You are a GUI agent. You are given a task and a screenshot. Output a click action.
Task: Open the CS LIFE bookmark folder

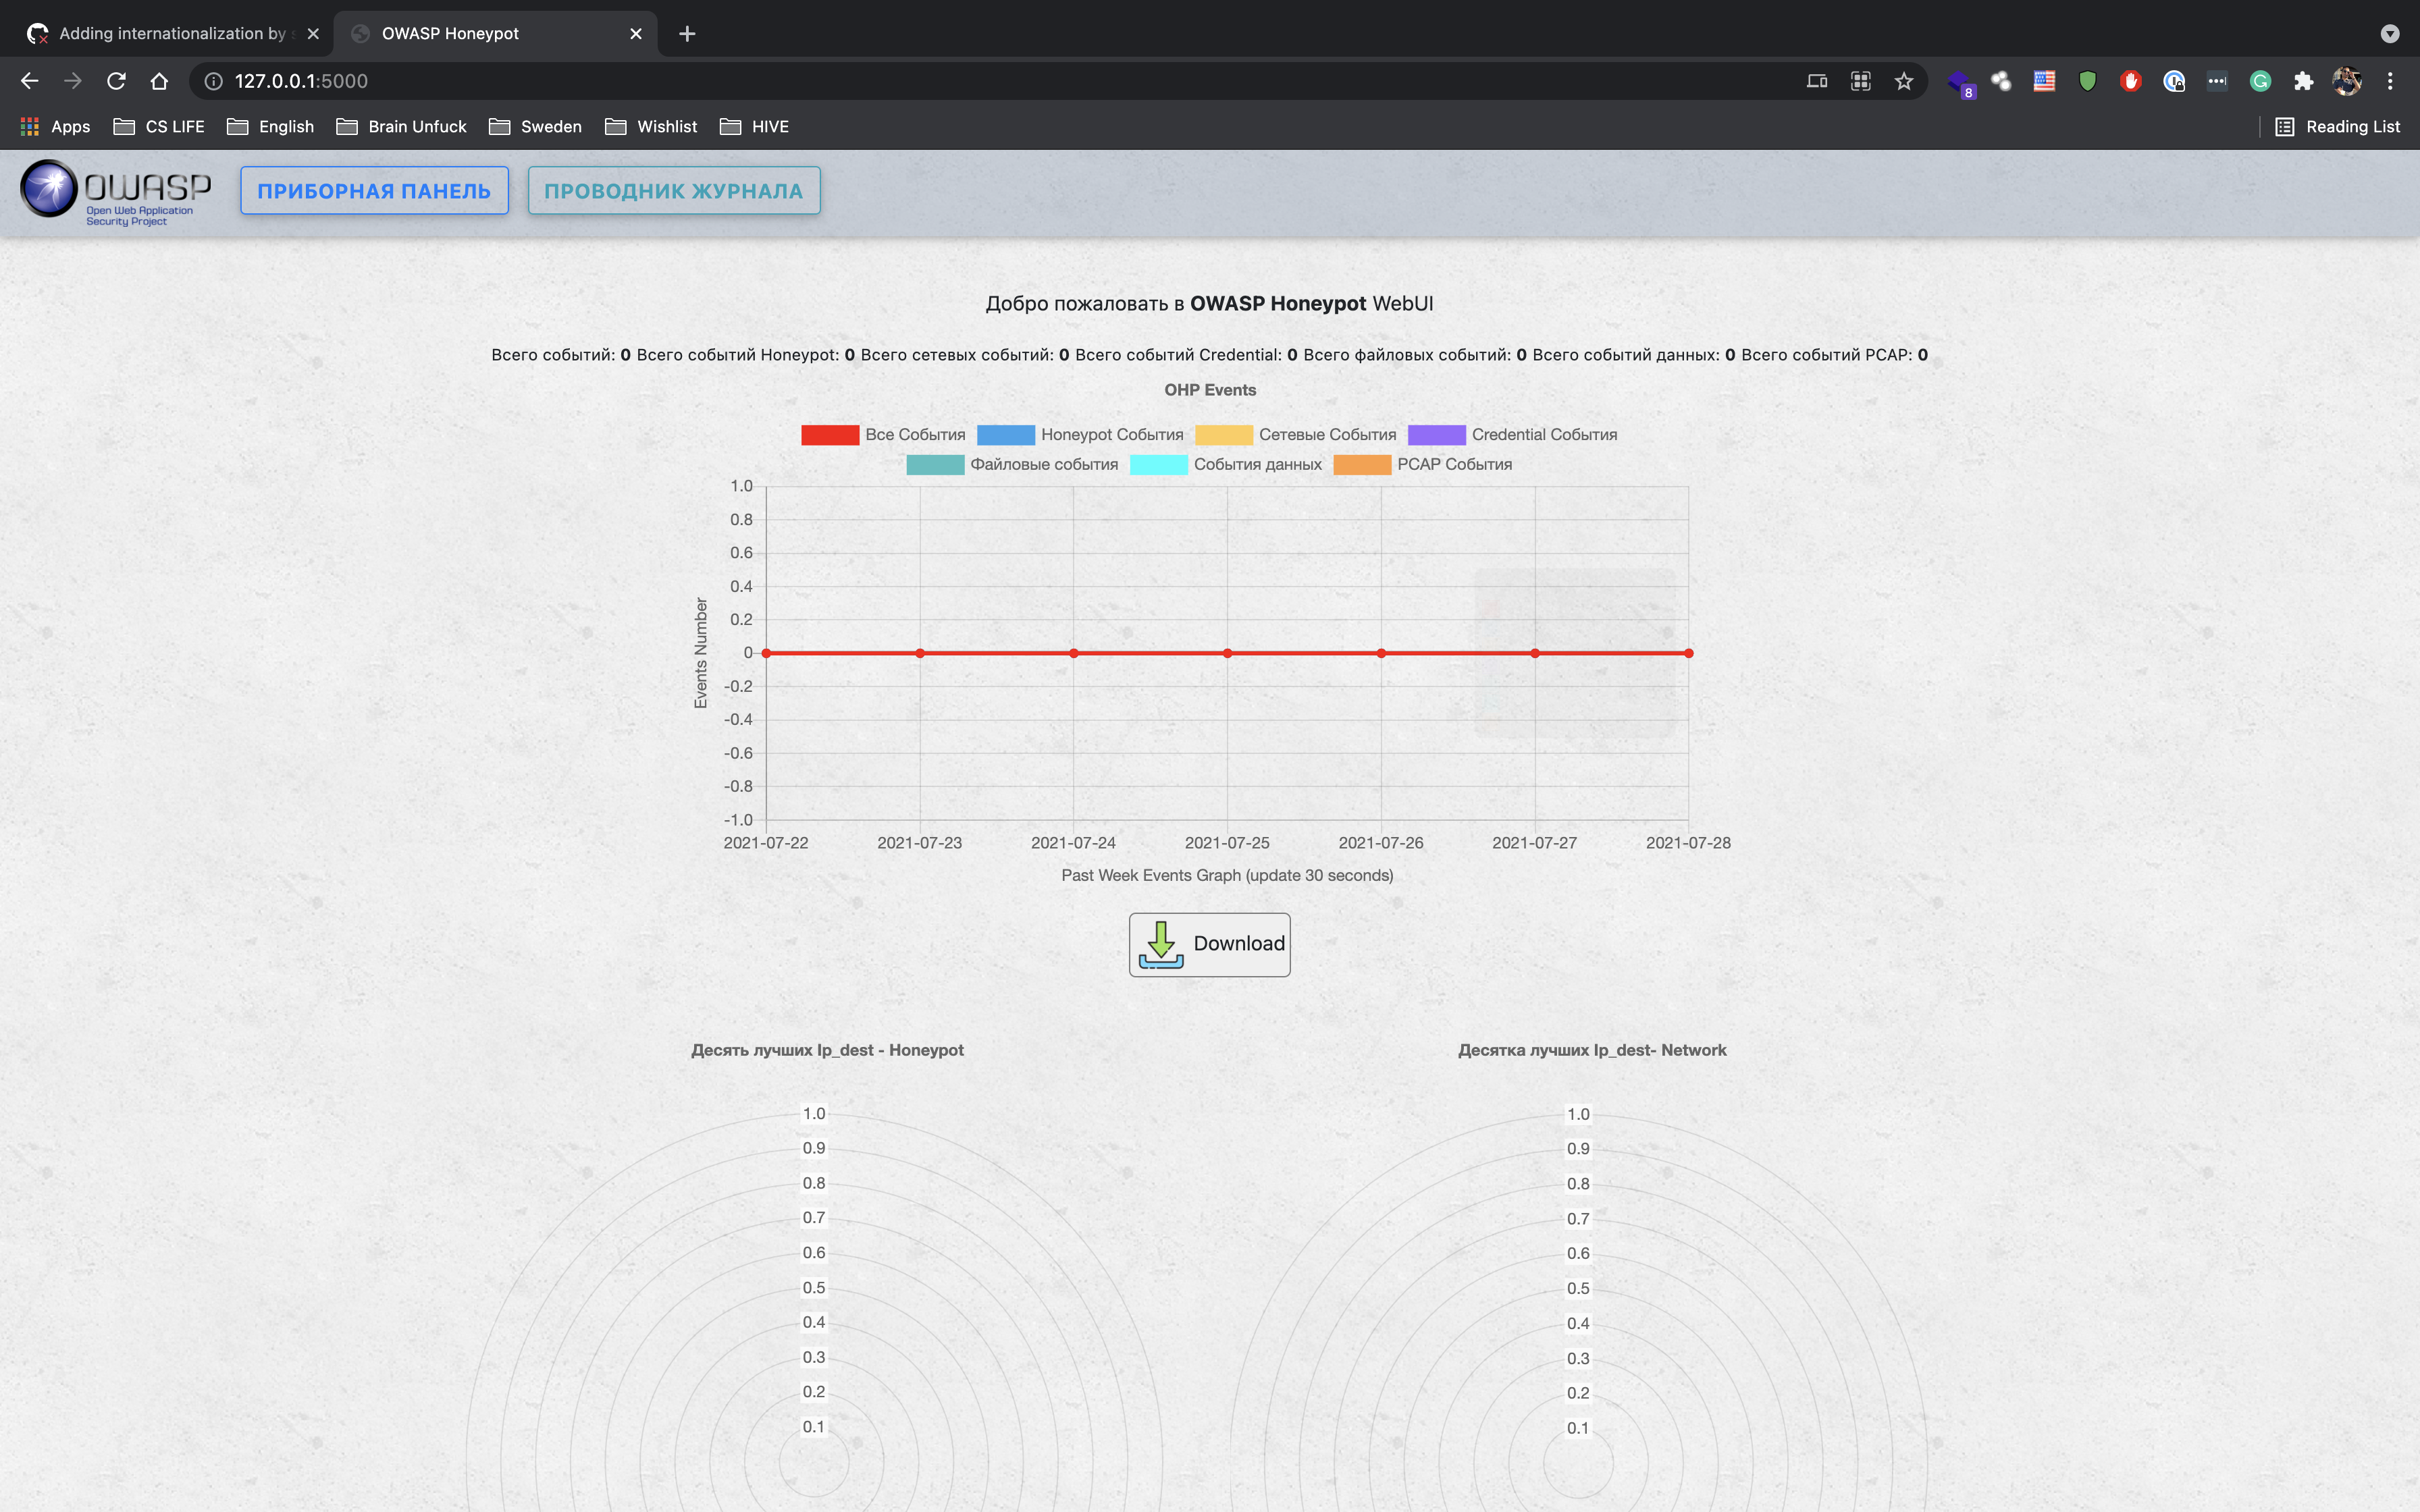click(x=159, y=126)
